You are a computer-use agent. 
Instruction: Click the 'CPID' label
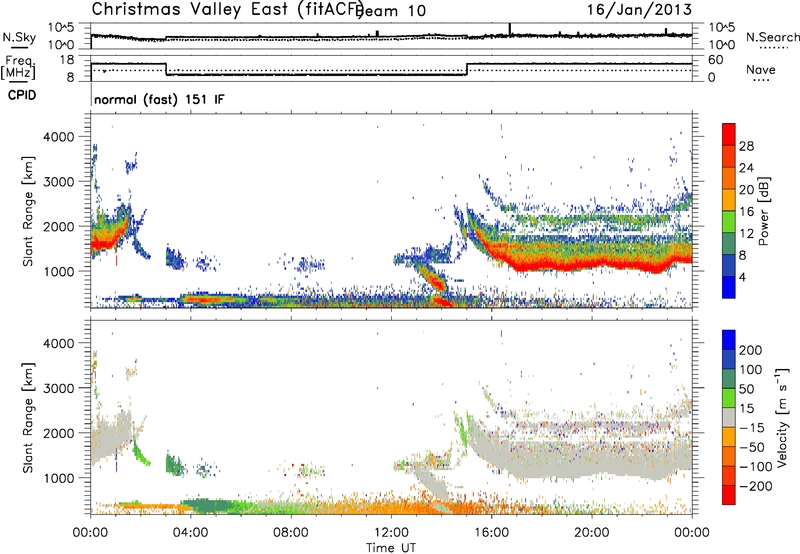(22, 95)
